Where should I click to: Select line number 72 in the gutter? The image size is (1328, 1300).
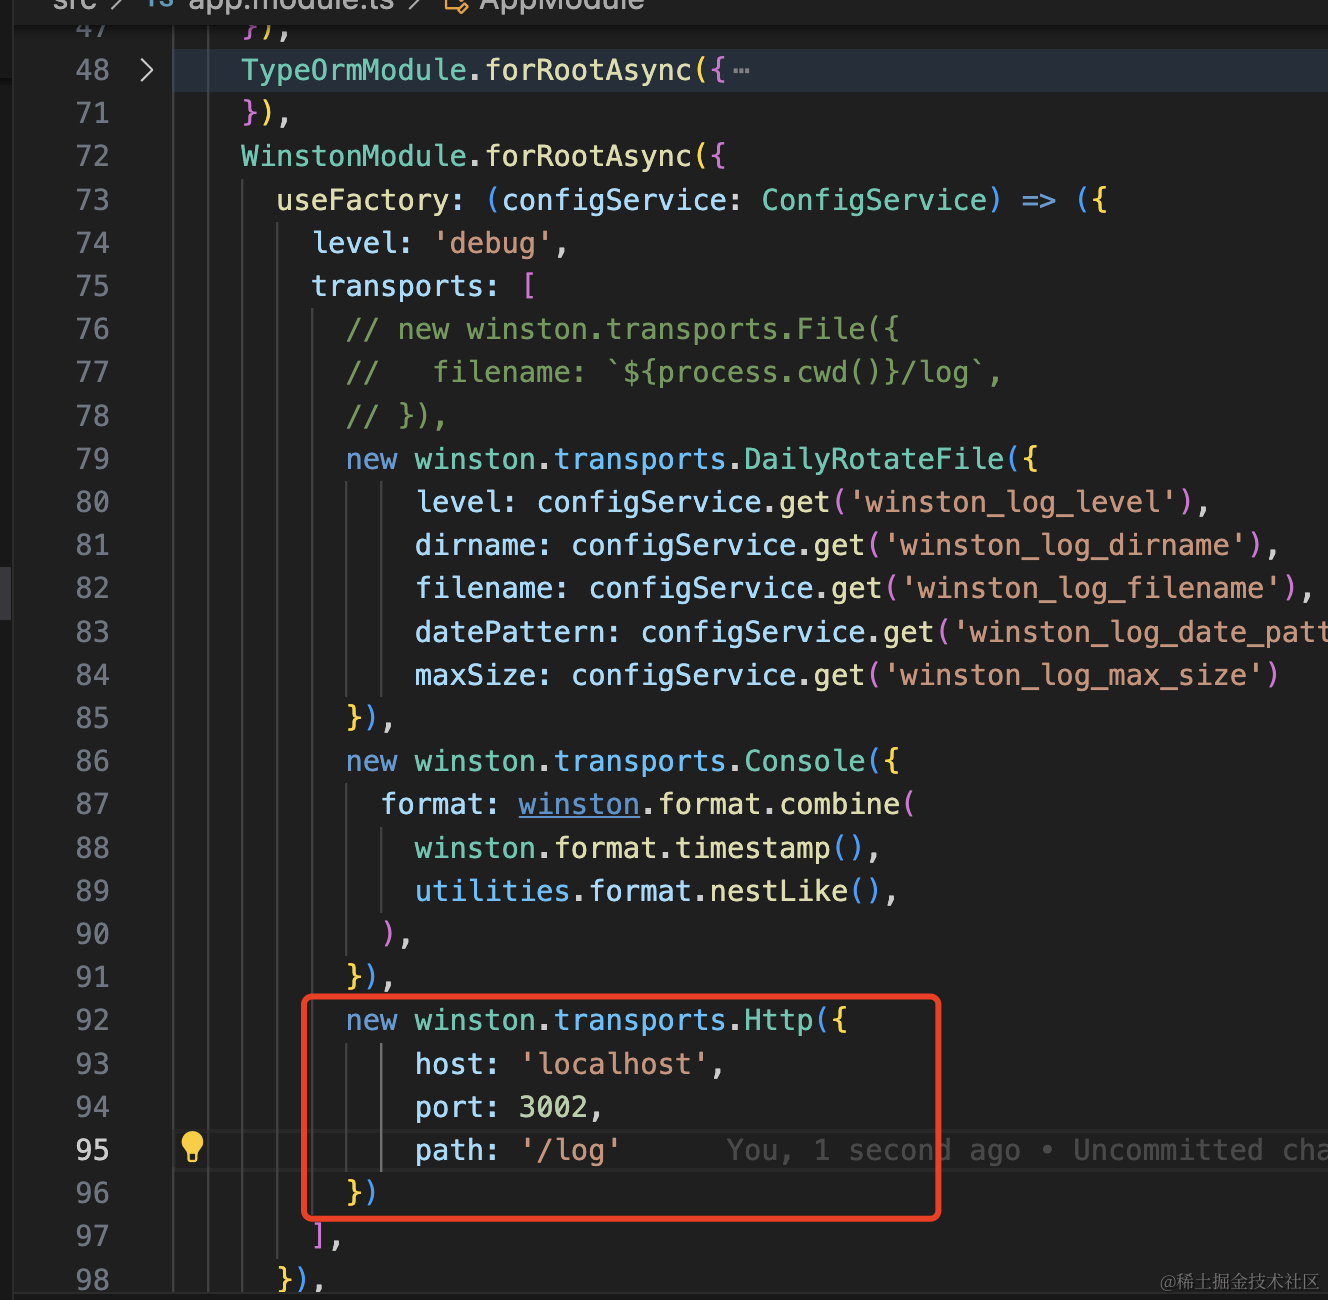92,156
